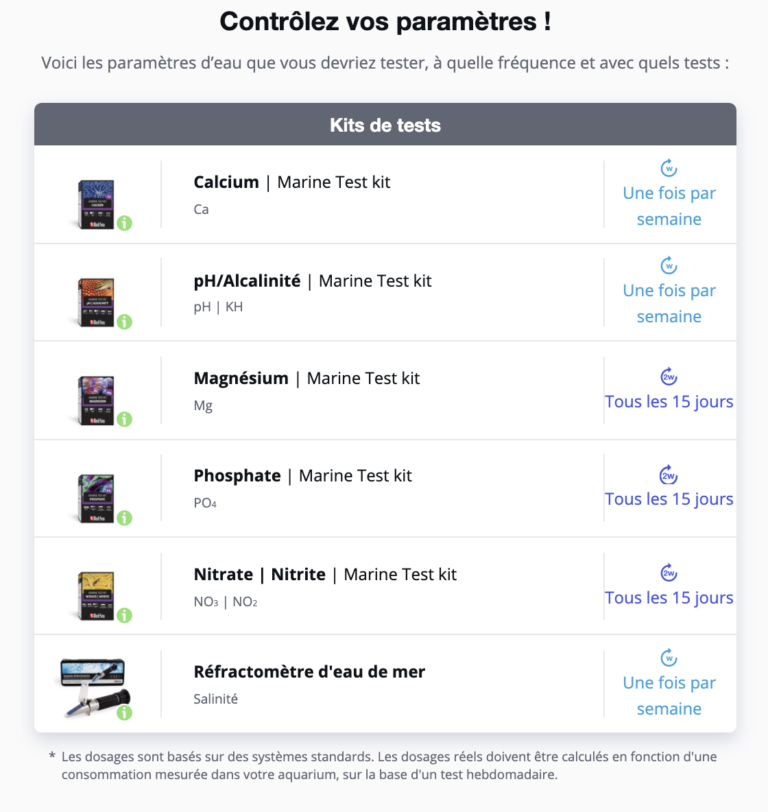Click the green info icon on refractometer

[124, 712]
